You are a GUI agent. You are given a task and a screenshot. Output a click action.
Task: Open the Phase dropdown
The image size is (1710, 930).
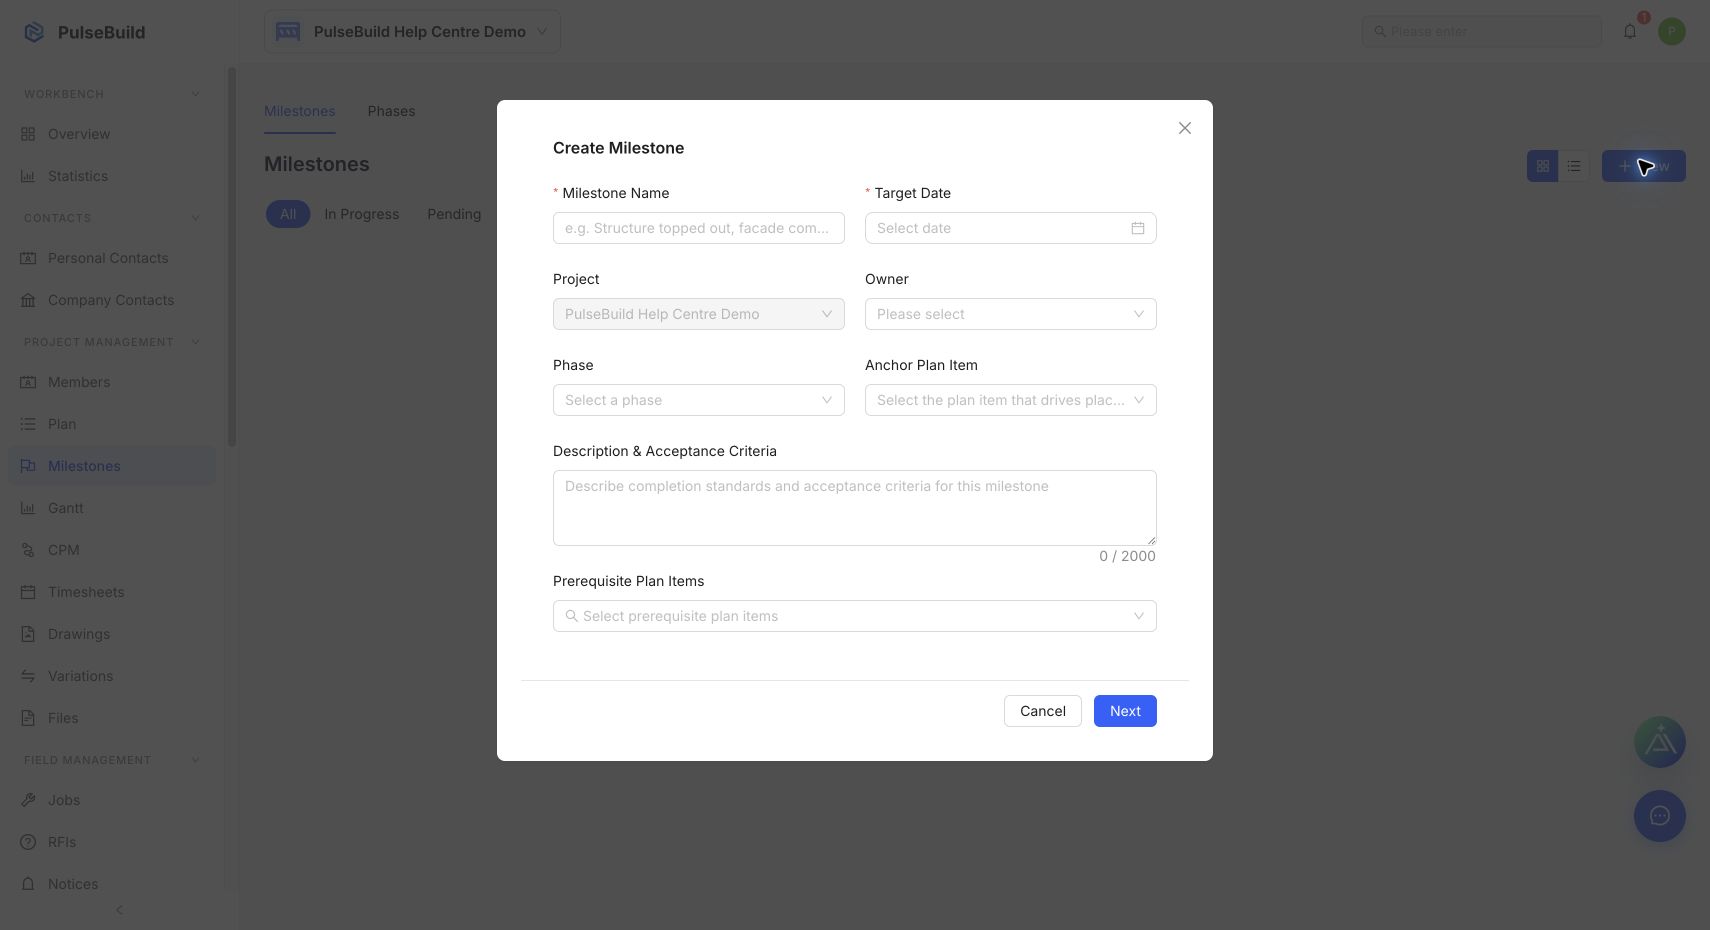[699, 400]
